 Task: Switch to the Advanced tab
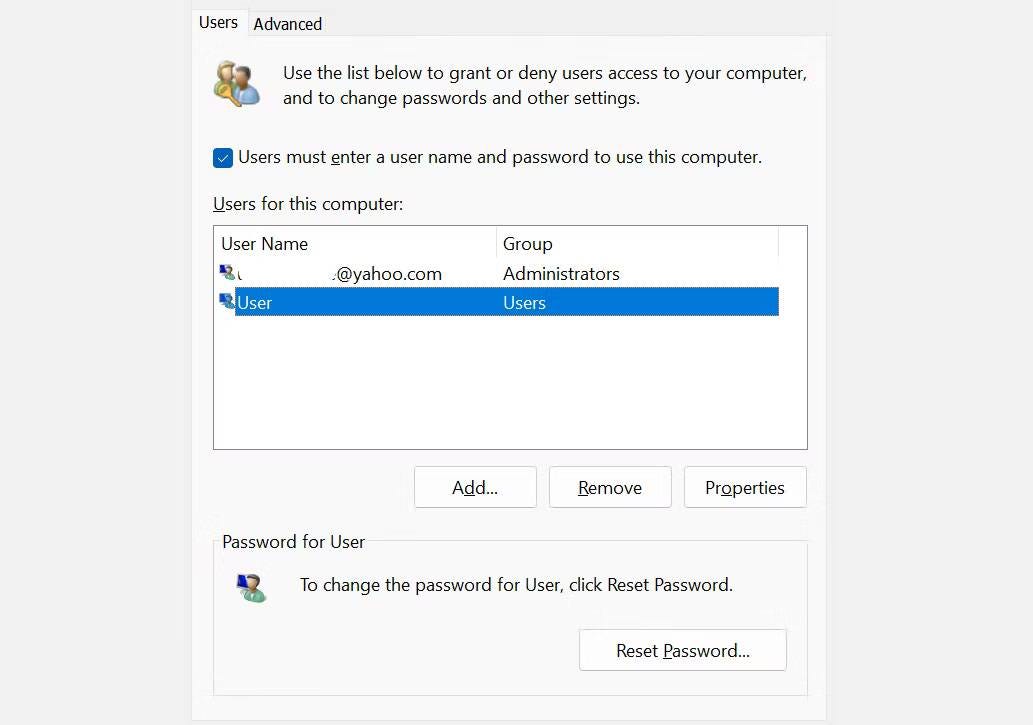tap(287, 23)
